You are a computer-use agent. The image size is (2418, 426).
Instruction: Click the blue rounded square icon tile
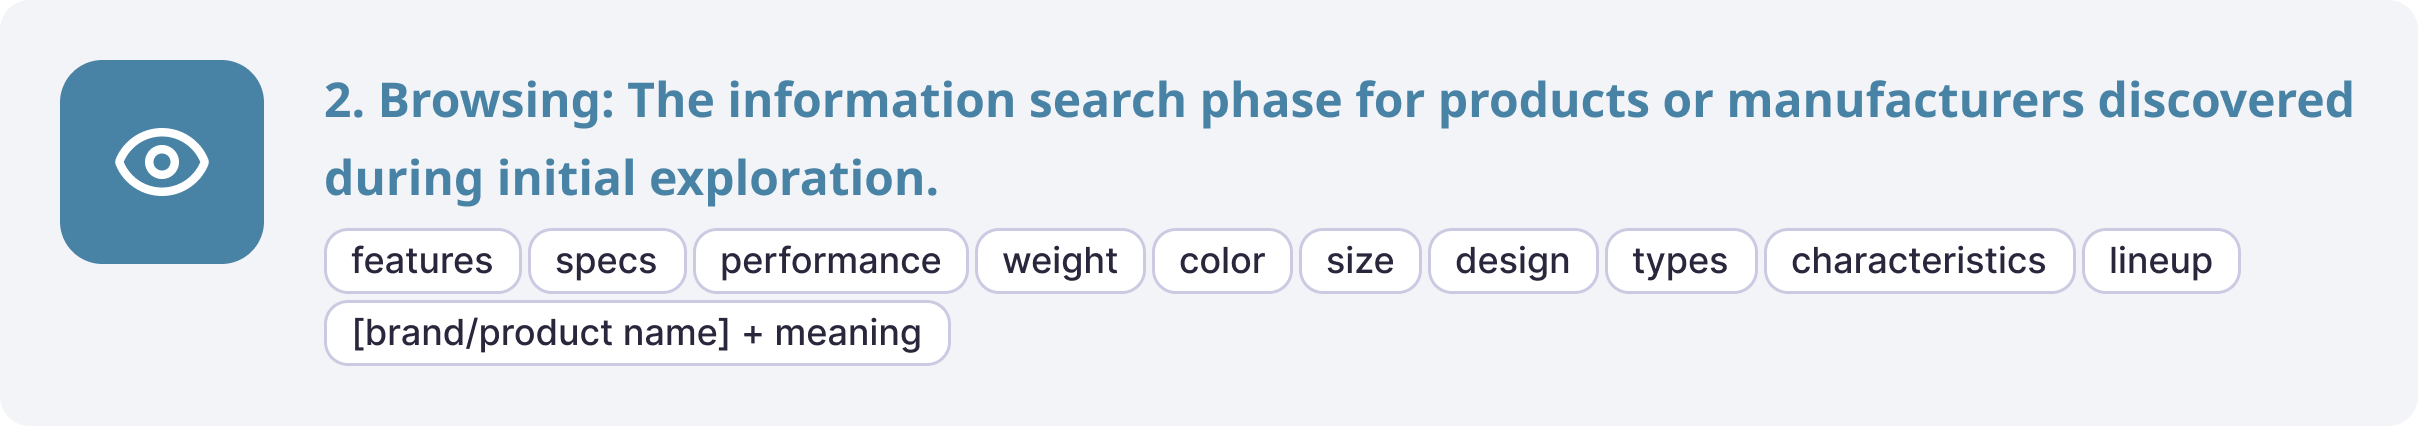point(162,162)
